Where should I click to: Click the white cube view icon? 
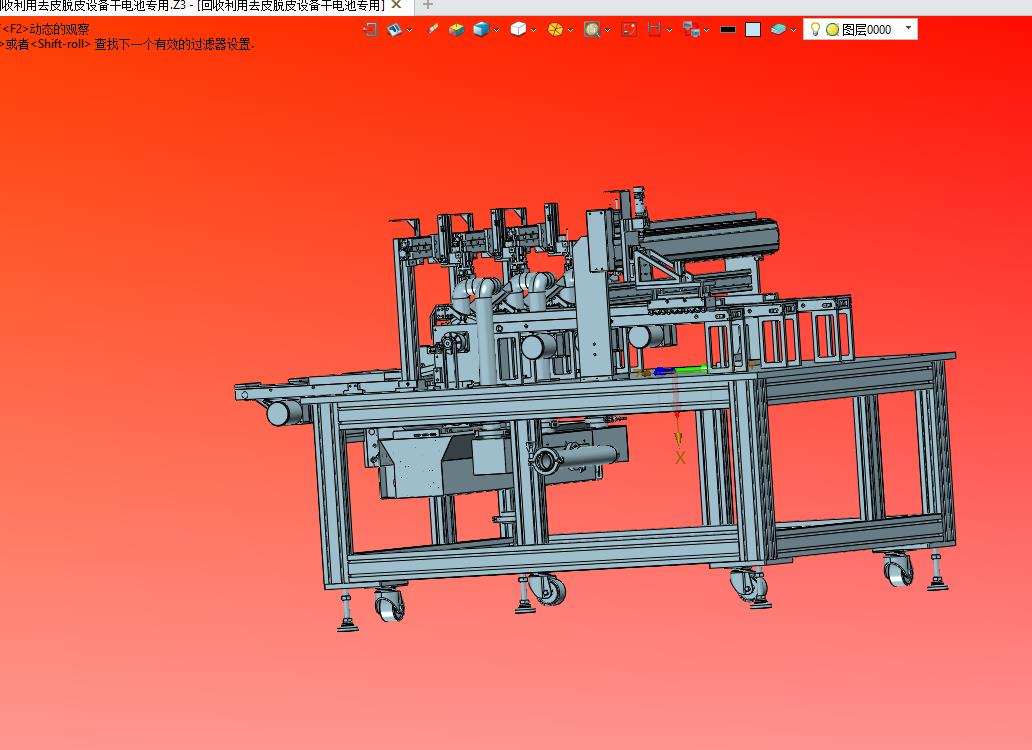(519, 29)
